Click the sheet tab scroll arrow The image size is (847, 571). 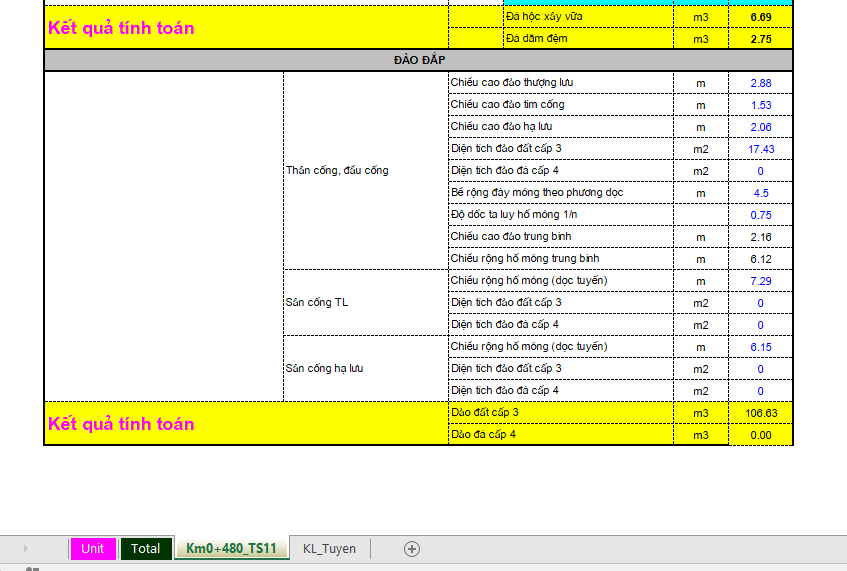coord(25,549)
